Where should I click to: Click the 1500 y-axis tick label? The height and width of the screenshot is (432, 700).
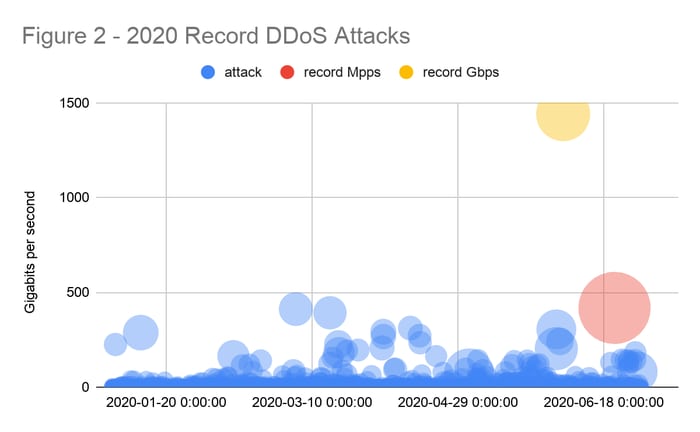coord(74,103)
